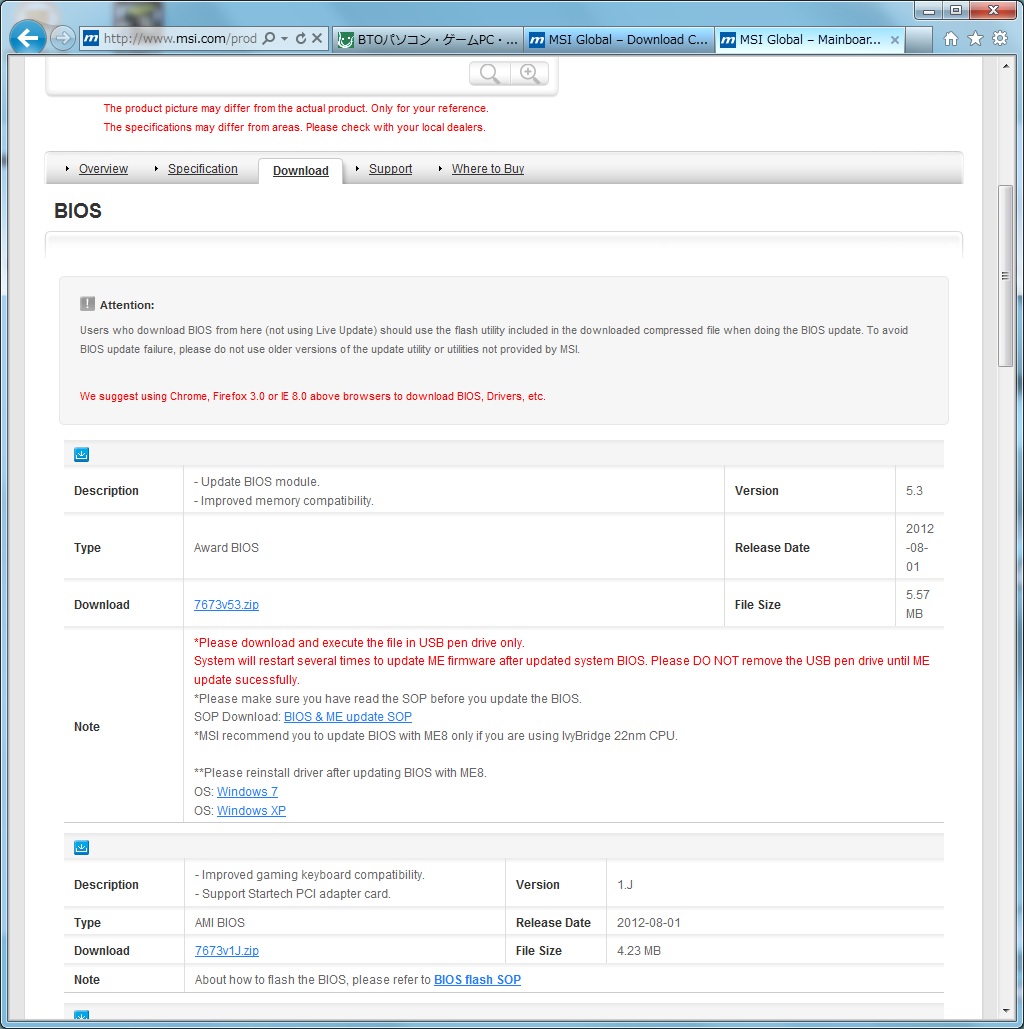Open the BIOS flash SOP link
Screen dimensions: 1024x1029
[477, 979]
